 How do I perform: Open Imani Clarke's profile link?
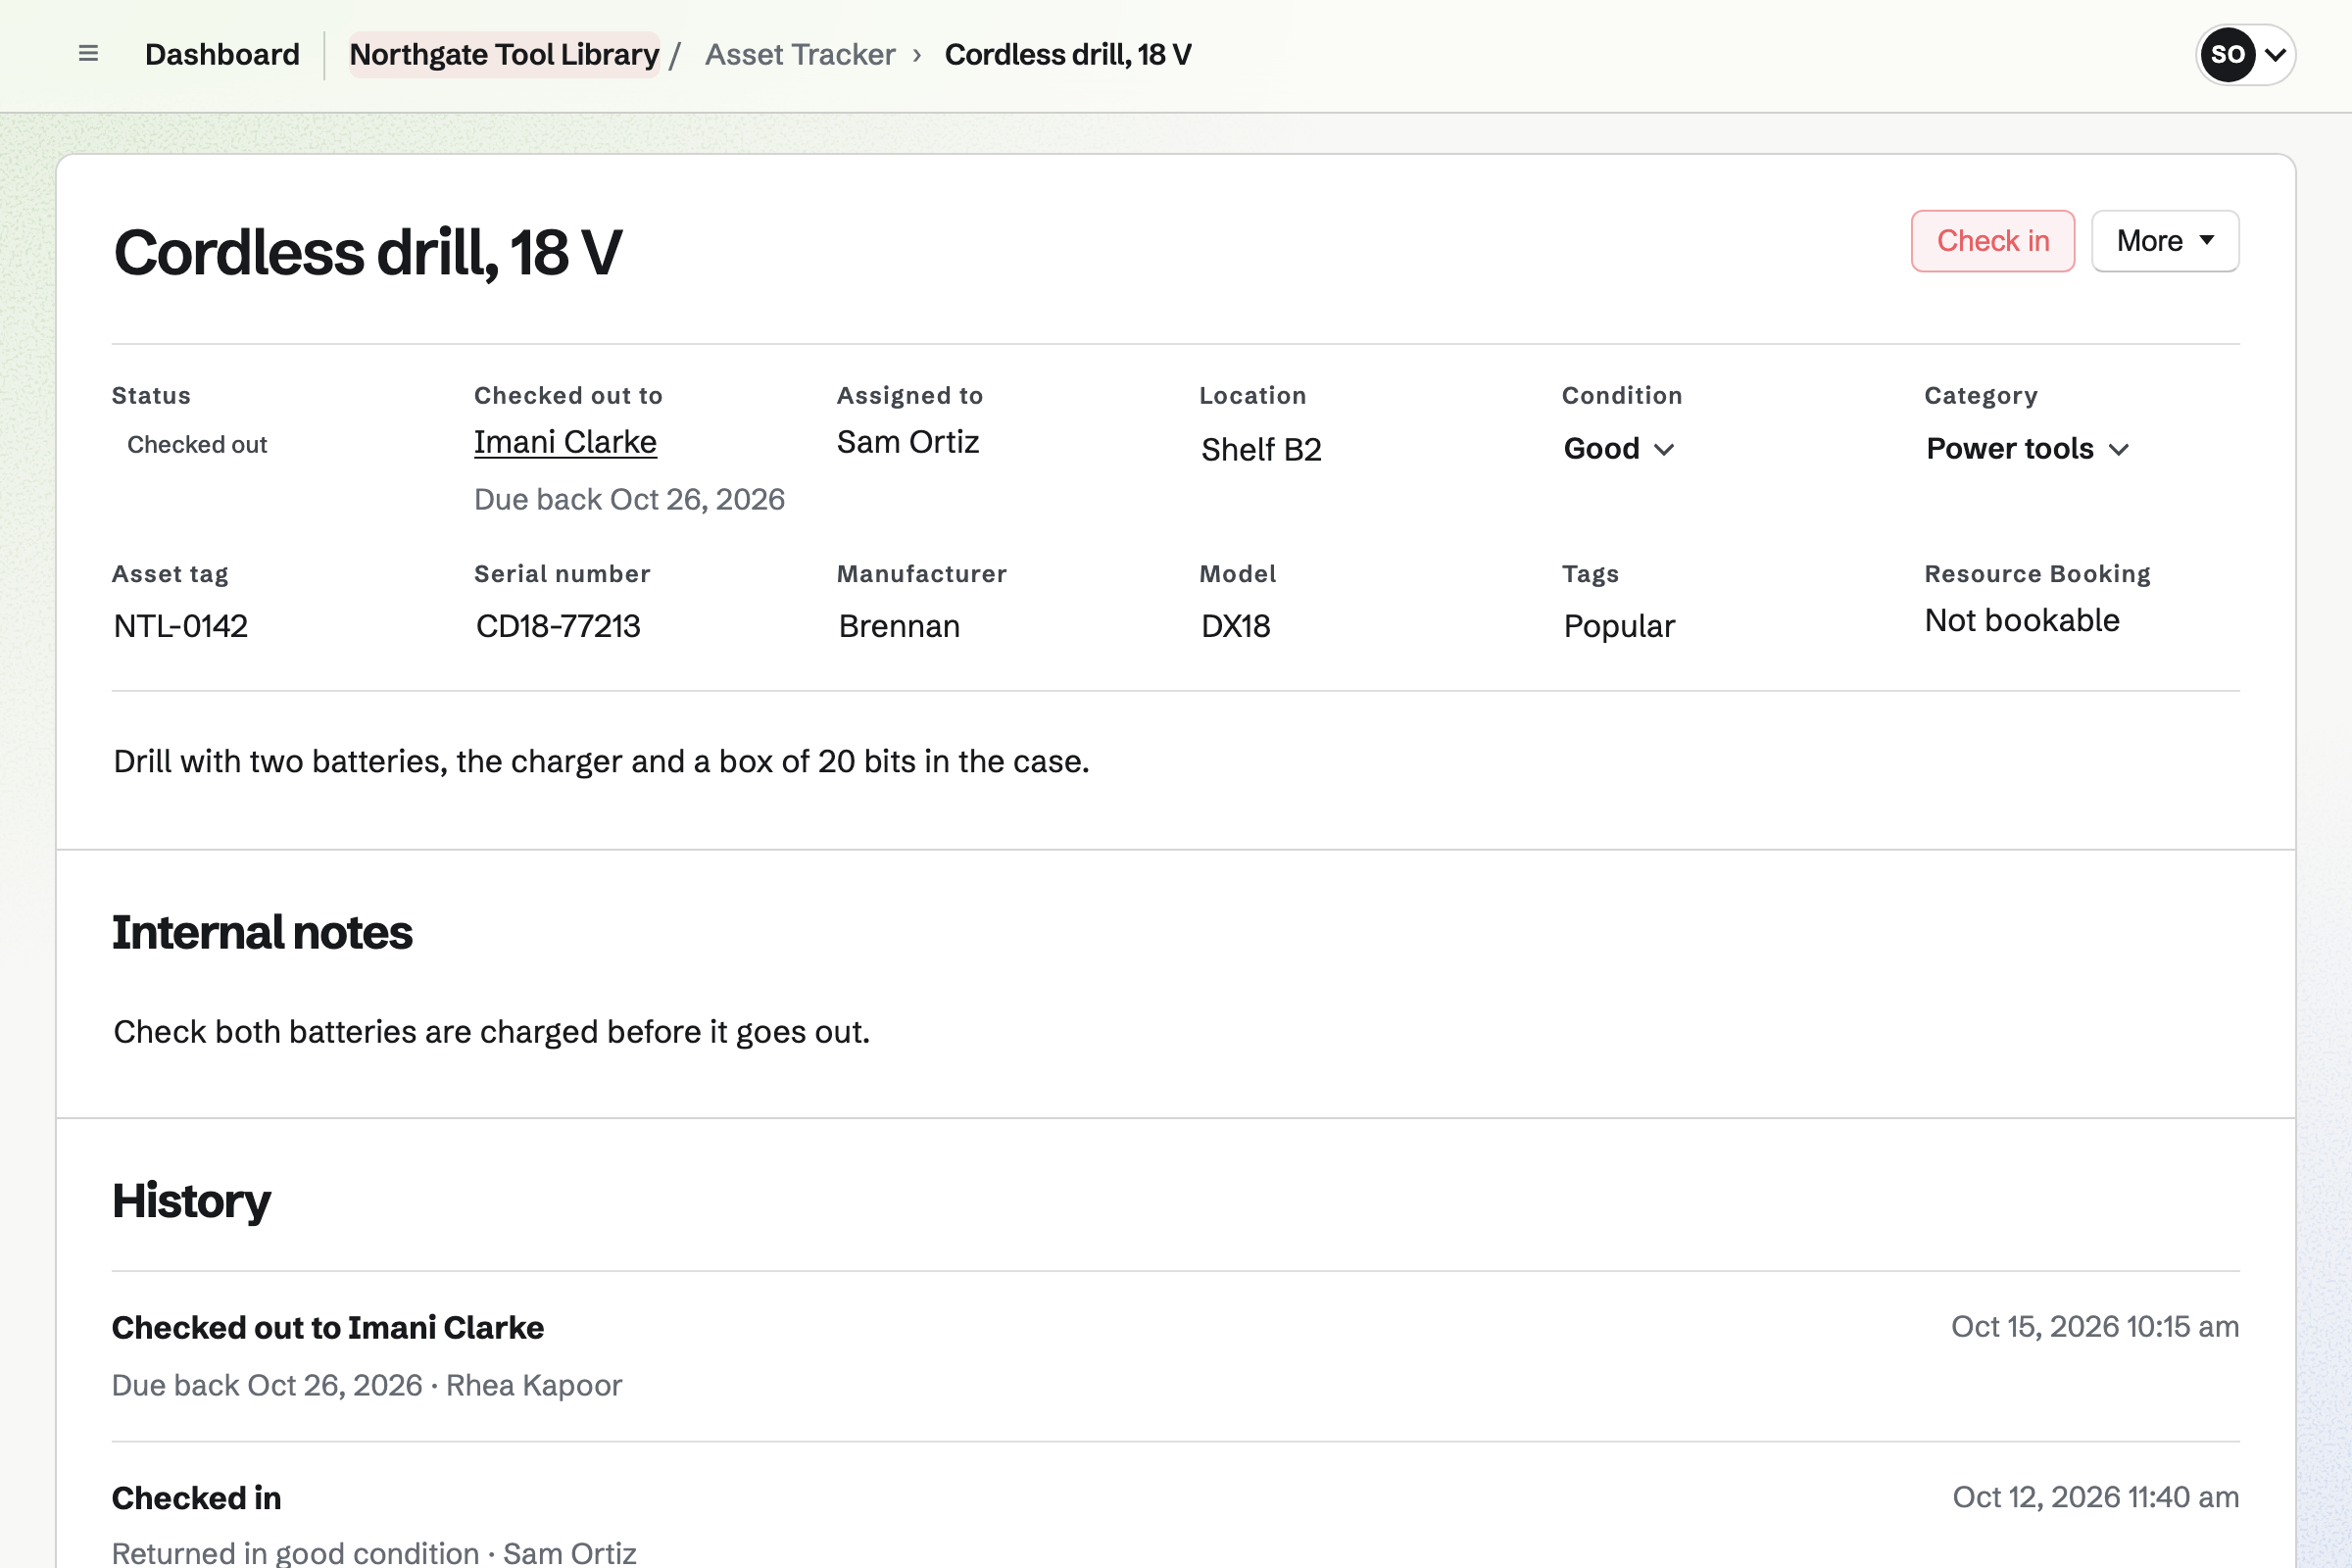click(x=565, y=442)
